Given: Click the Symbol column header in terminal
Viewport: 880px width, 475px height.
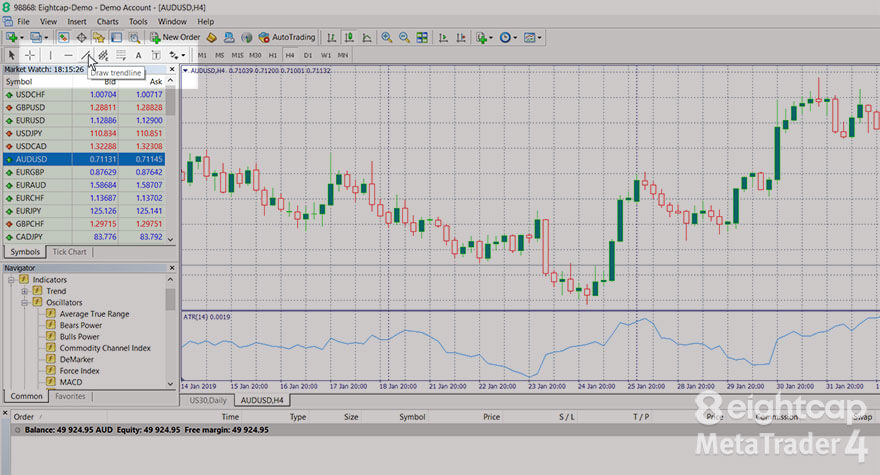Looking at the screenshot, I should pos(412,417).
